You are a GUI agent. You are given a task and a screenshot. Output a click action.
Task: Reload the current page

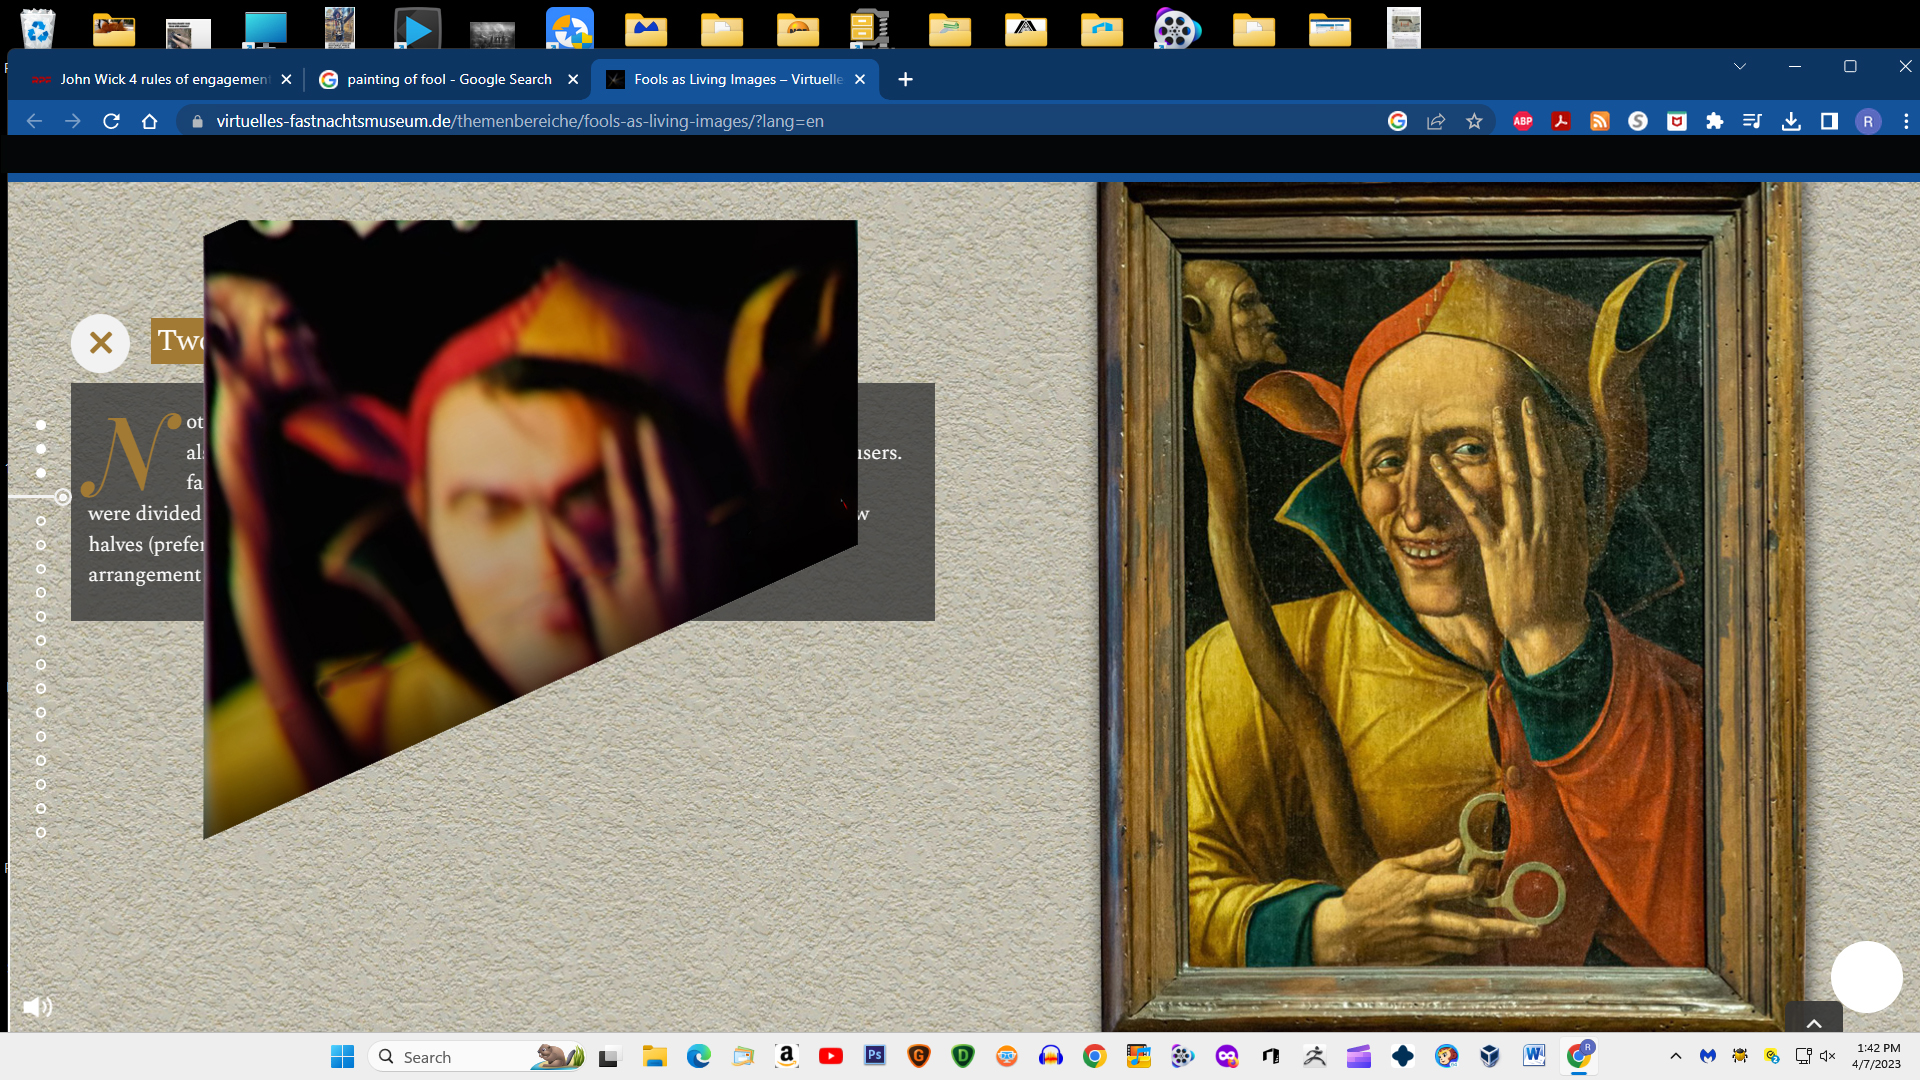[x=111, y=121]
